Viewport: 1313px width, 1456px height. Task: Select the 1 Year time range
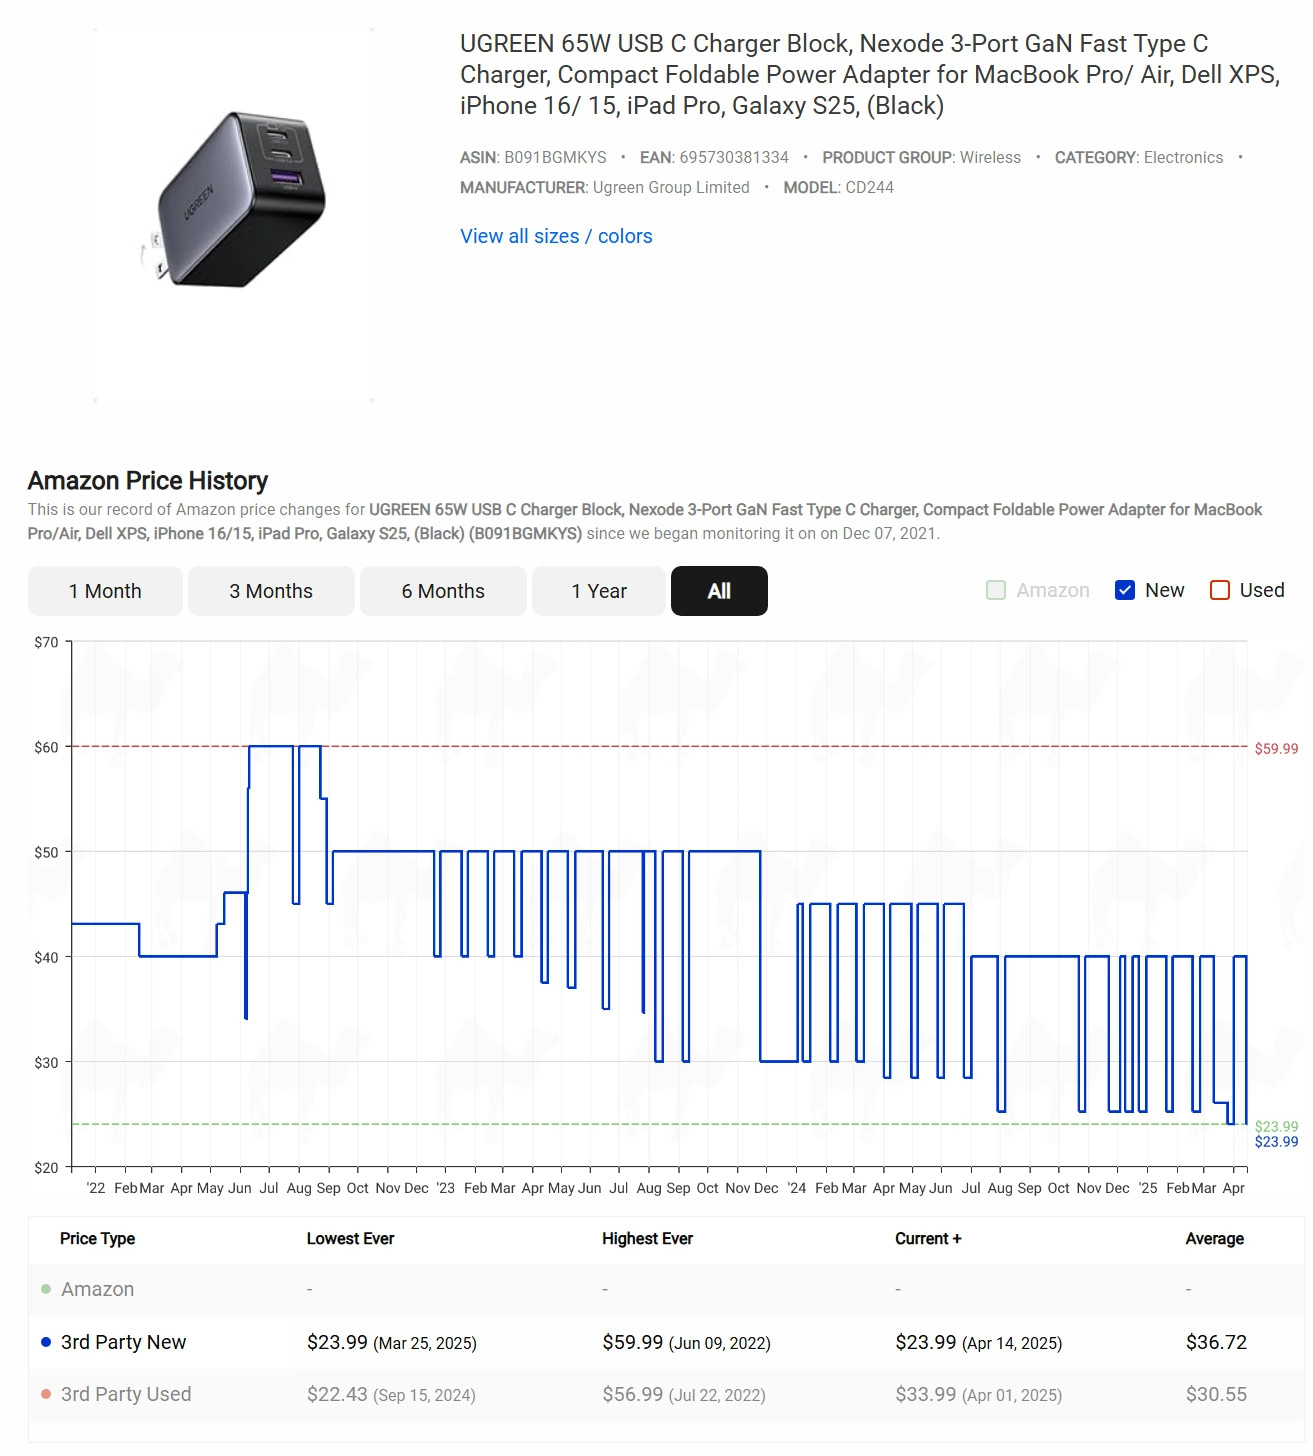[599, 591]
